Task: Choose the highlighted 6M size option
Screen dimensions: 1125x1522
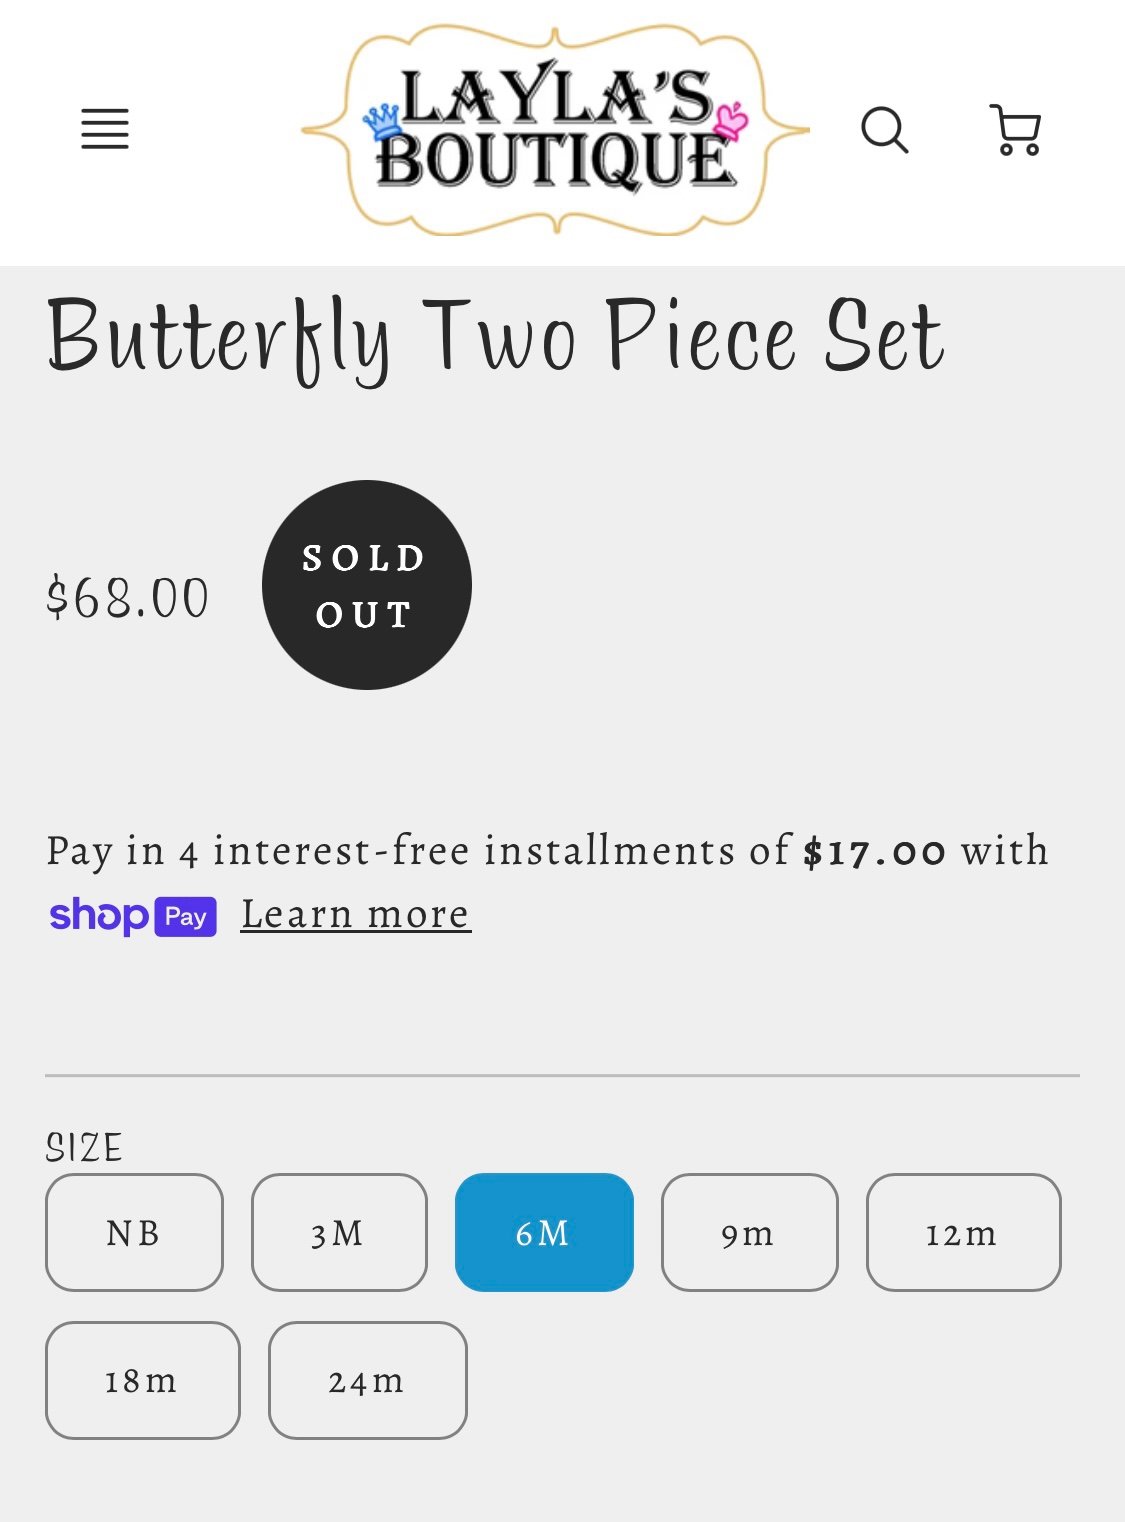Action: 544,1232
